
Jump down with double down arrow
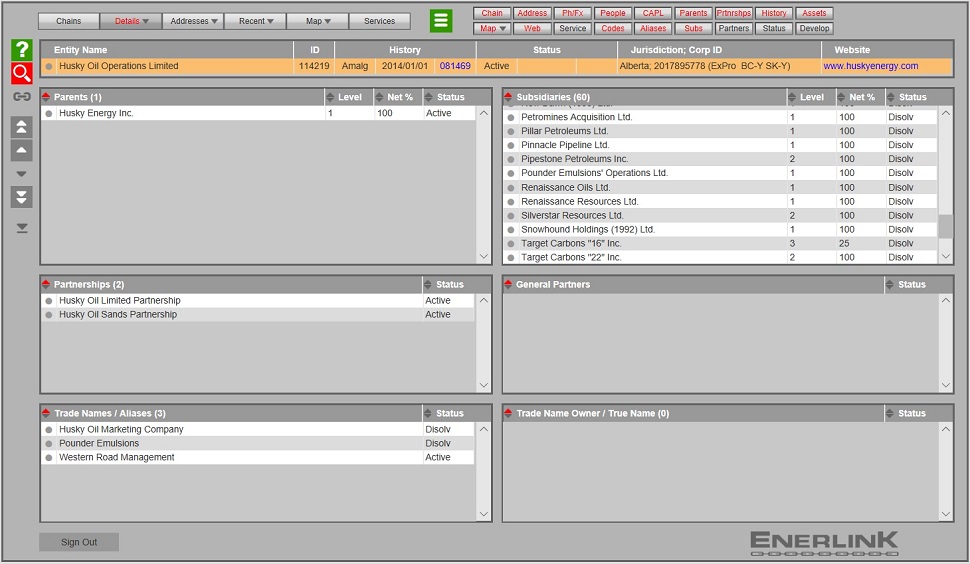(22, 197)
